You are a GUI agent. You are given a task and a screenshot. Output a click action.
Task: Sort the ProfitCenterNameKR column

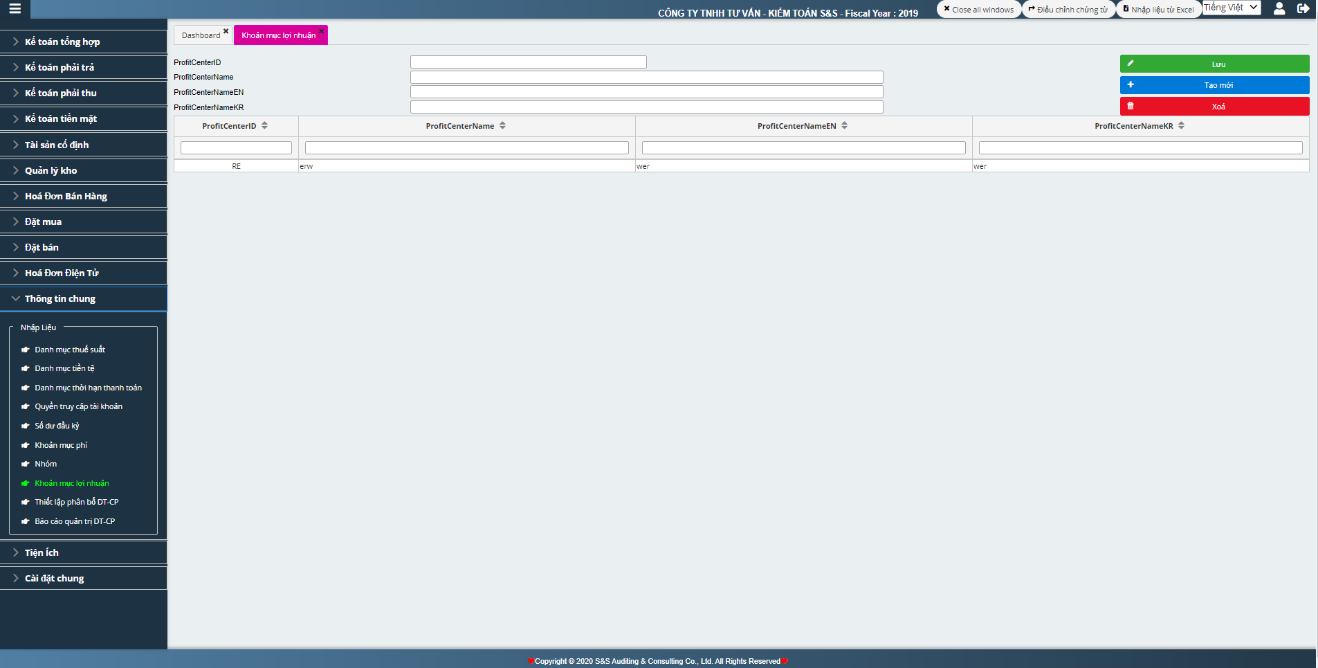pyautogui.click(x=1182, y=126)
